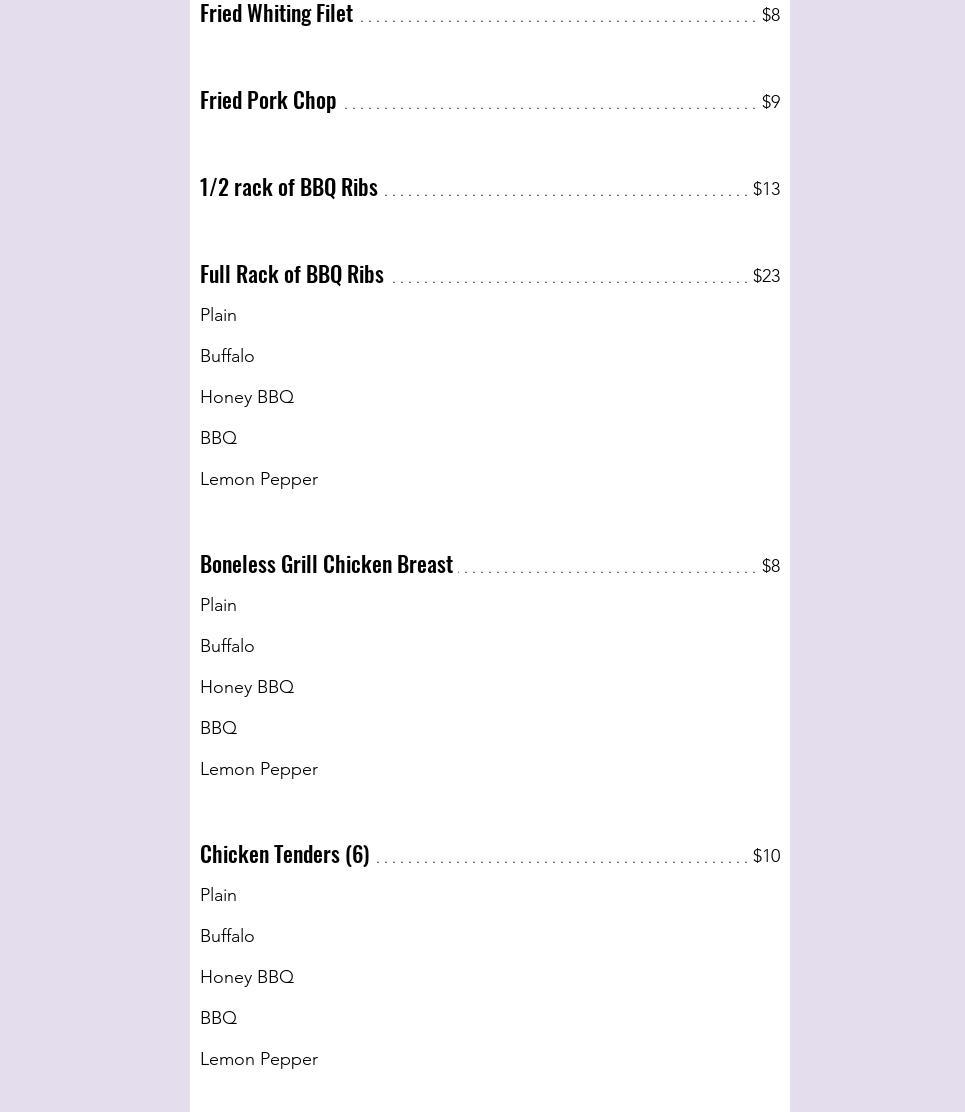Choose Plain under Boneless Grill Chicken Breast
This screenshot has width=965, height=1112.
pyautogui.click(x=218, y=606)
